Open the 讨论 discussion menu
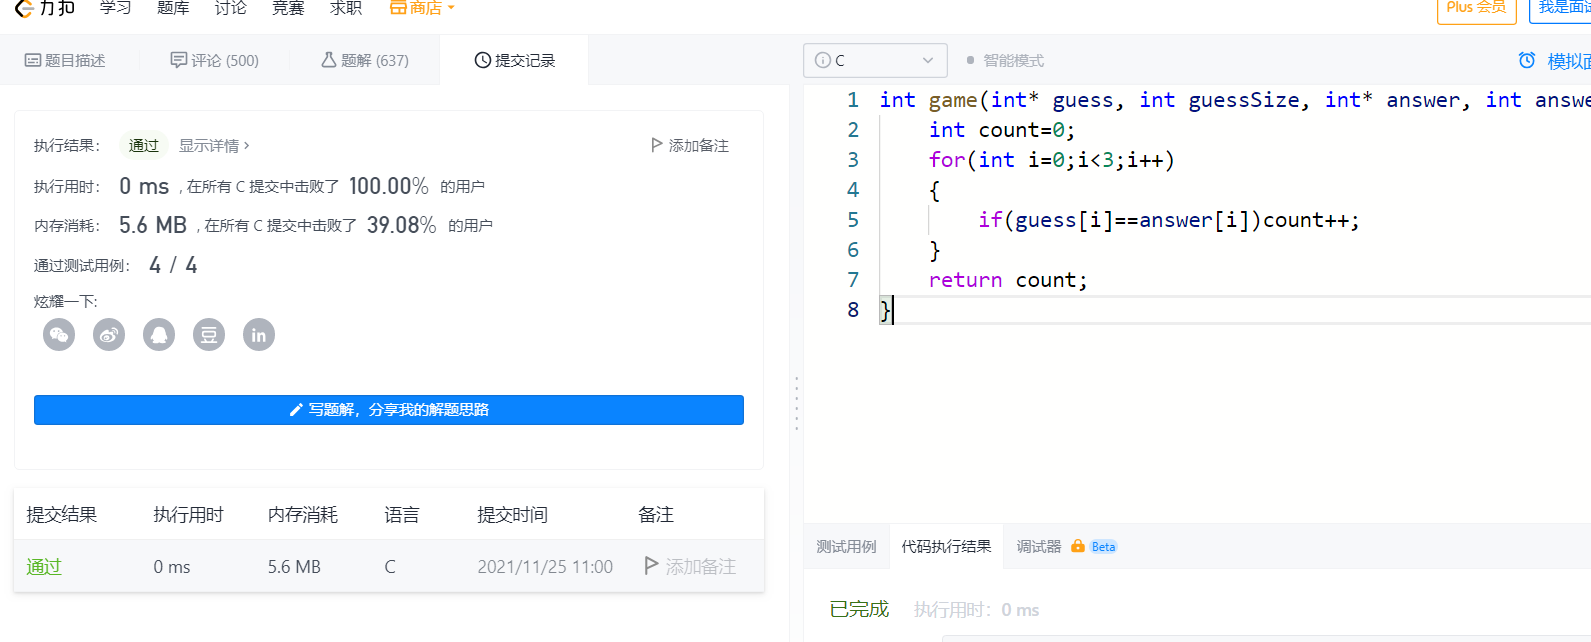 231,8
